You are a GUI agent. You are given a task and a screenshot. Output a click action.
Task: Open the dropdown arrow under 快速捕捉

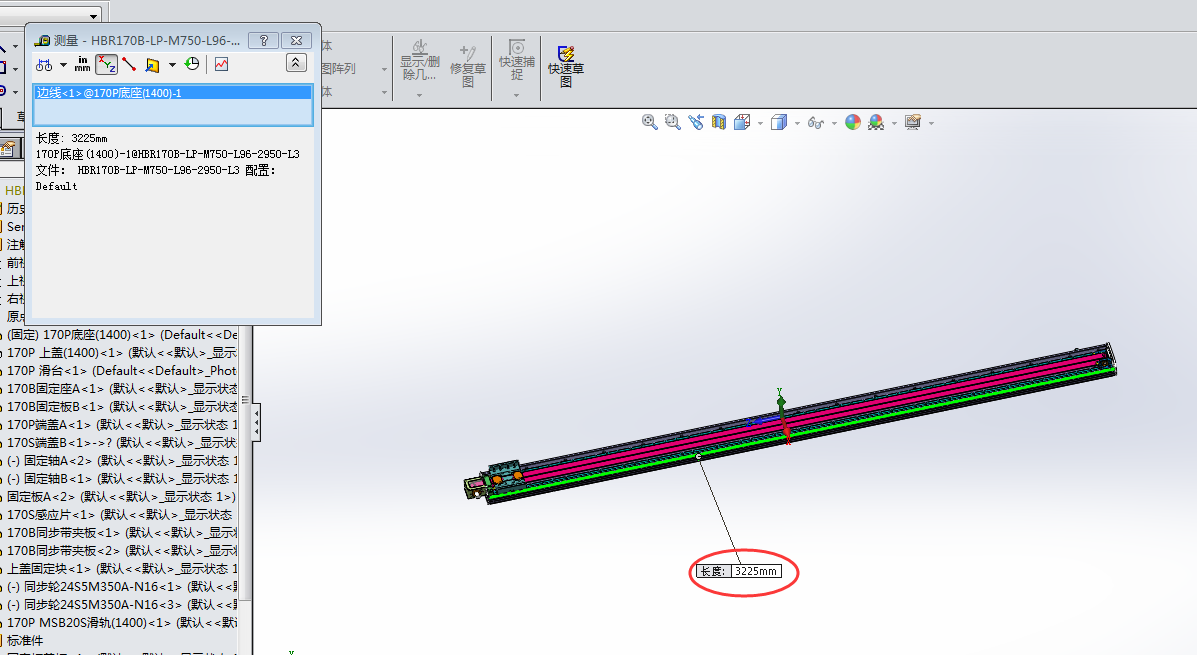516,95
